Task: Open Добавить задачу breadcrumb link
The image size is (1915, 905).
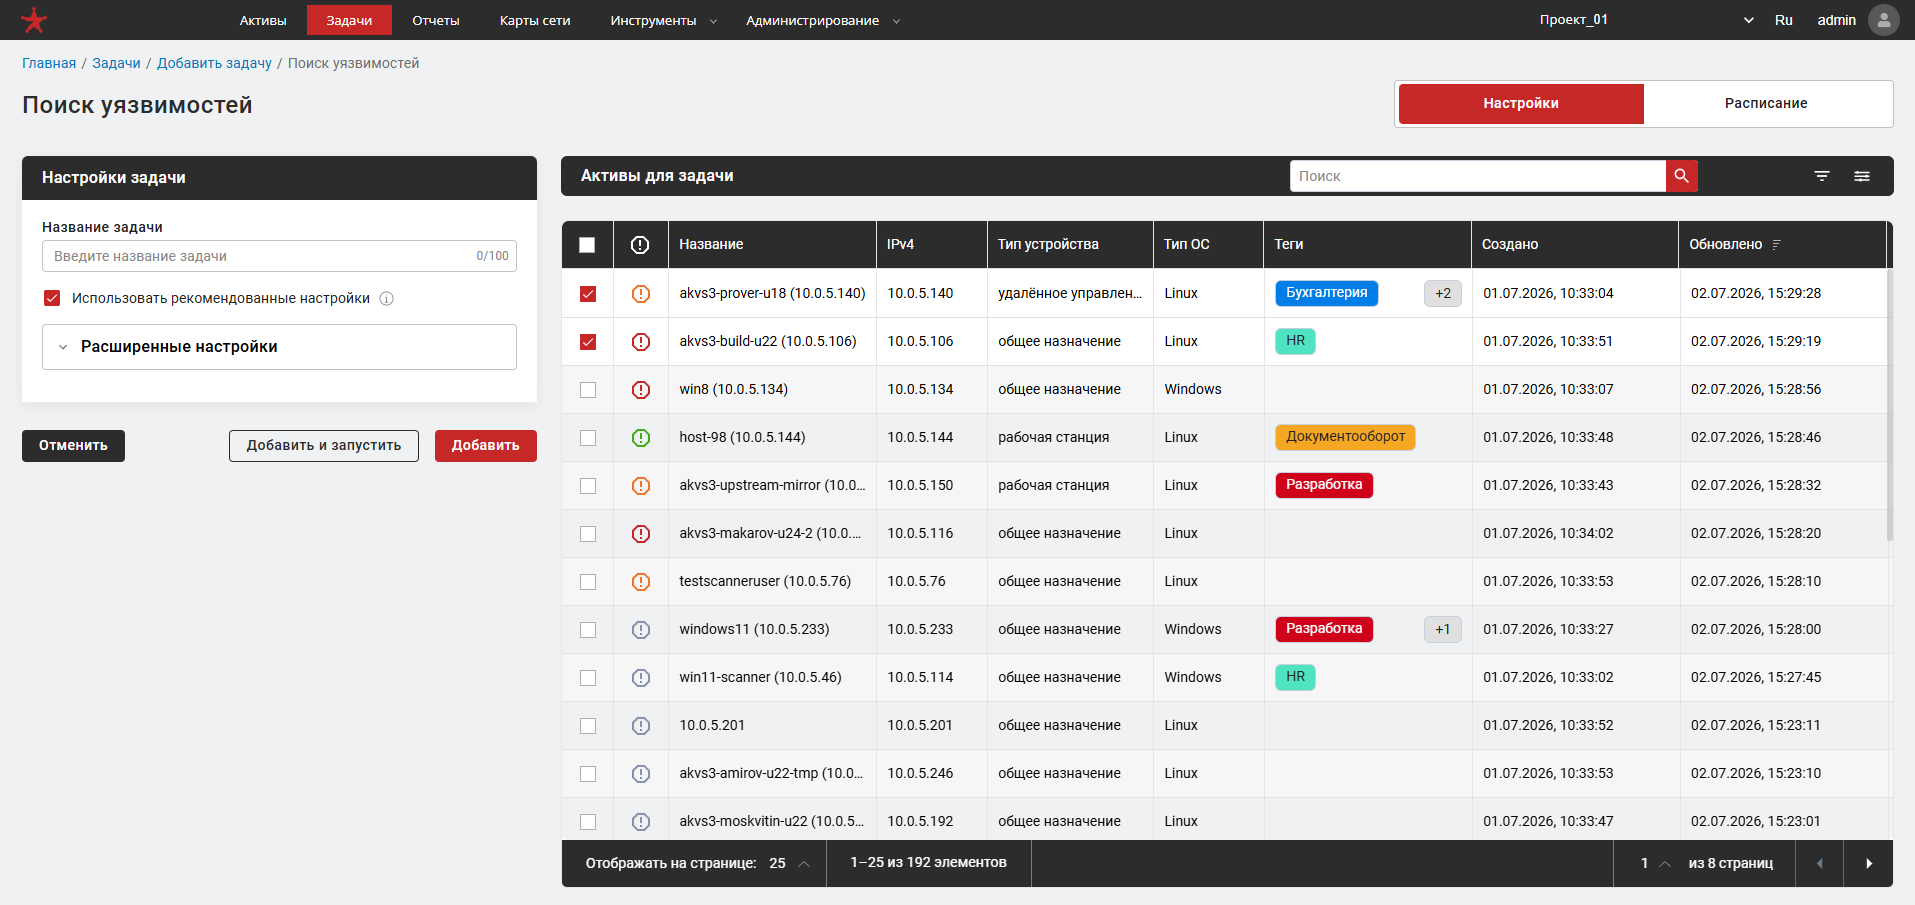Action: pos(214,63)
